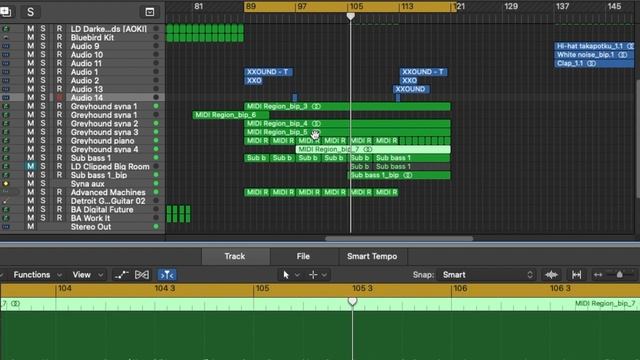The image size is (640, 360).
Task: Click the Audio 9 track waveform icon
Action: [6, 46]
